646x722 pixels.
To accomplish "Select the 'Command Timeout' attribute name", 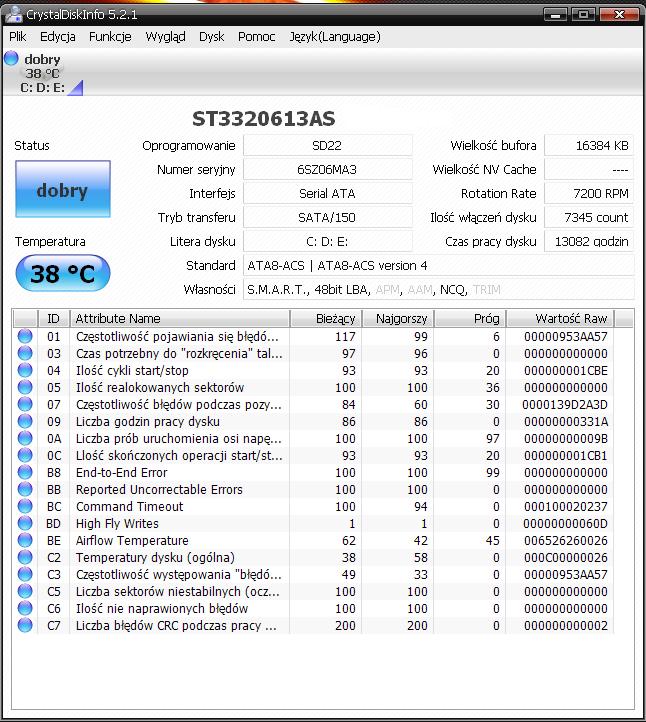I will click(x=129, y=507).
